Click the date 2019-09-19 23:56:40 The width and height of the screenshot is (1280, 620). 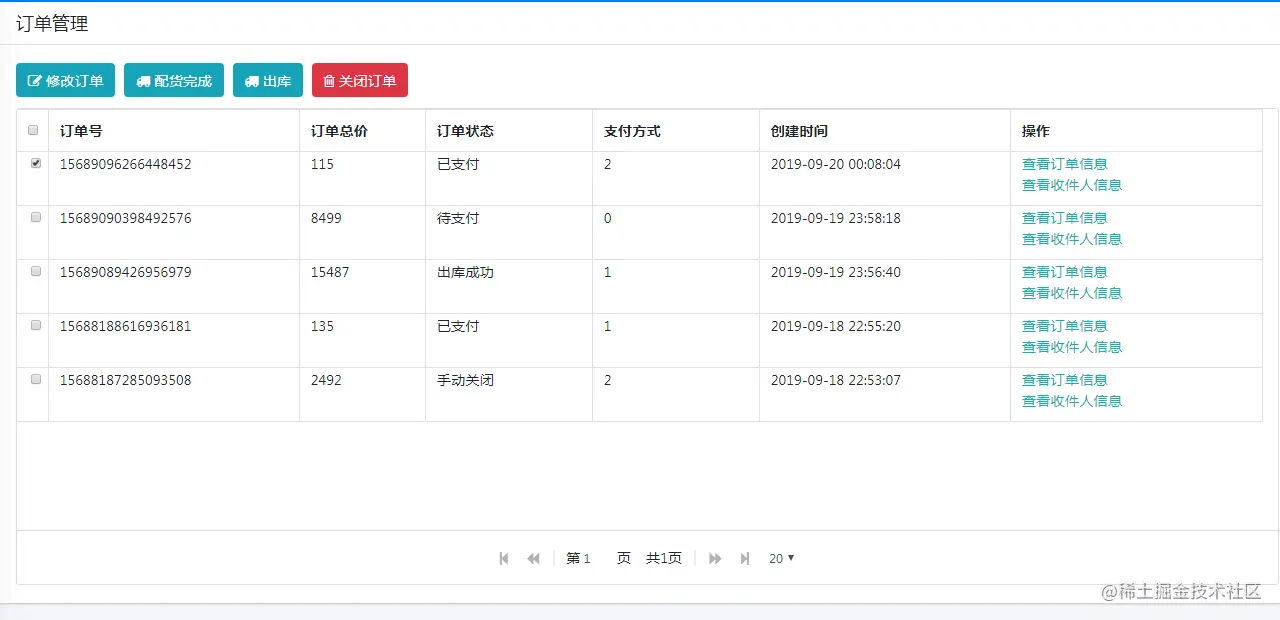click(x=836, y=272)
